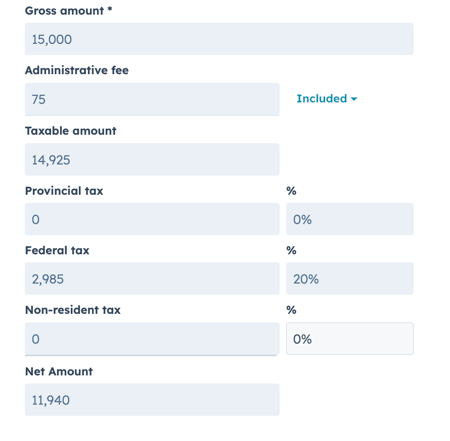Click the Taxable amount label

pos(71,131)
